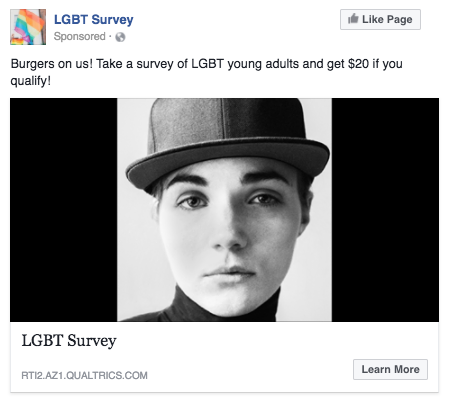Screen dimensions: 449x397
Task: Open the RTI2.AZ1.QUALTRICS.COM domain link
Action: click(x=84, y=375)
